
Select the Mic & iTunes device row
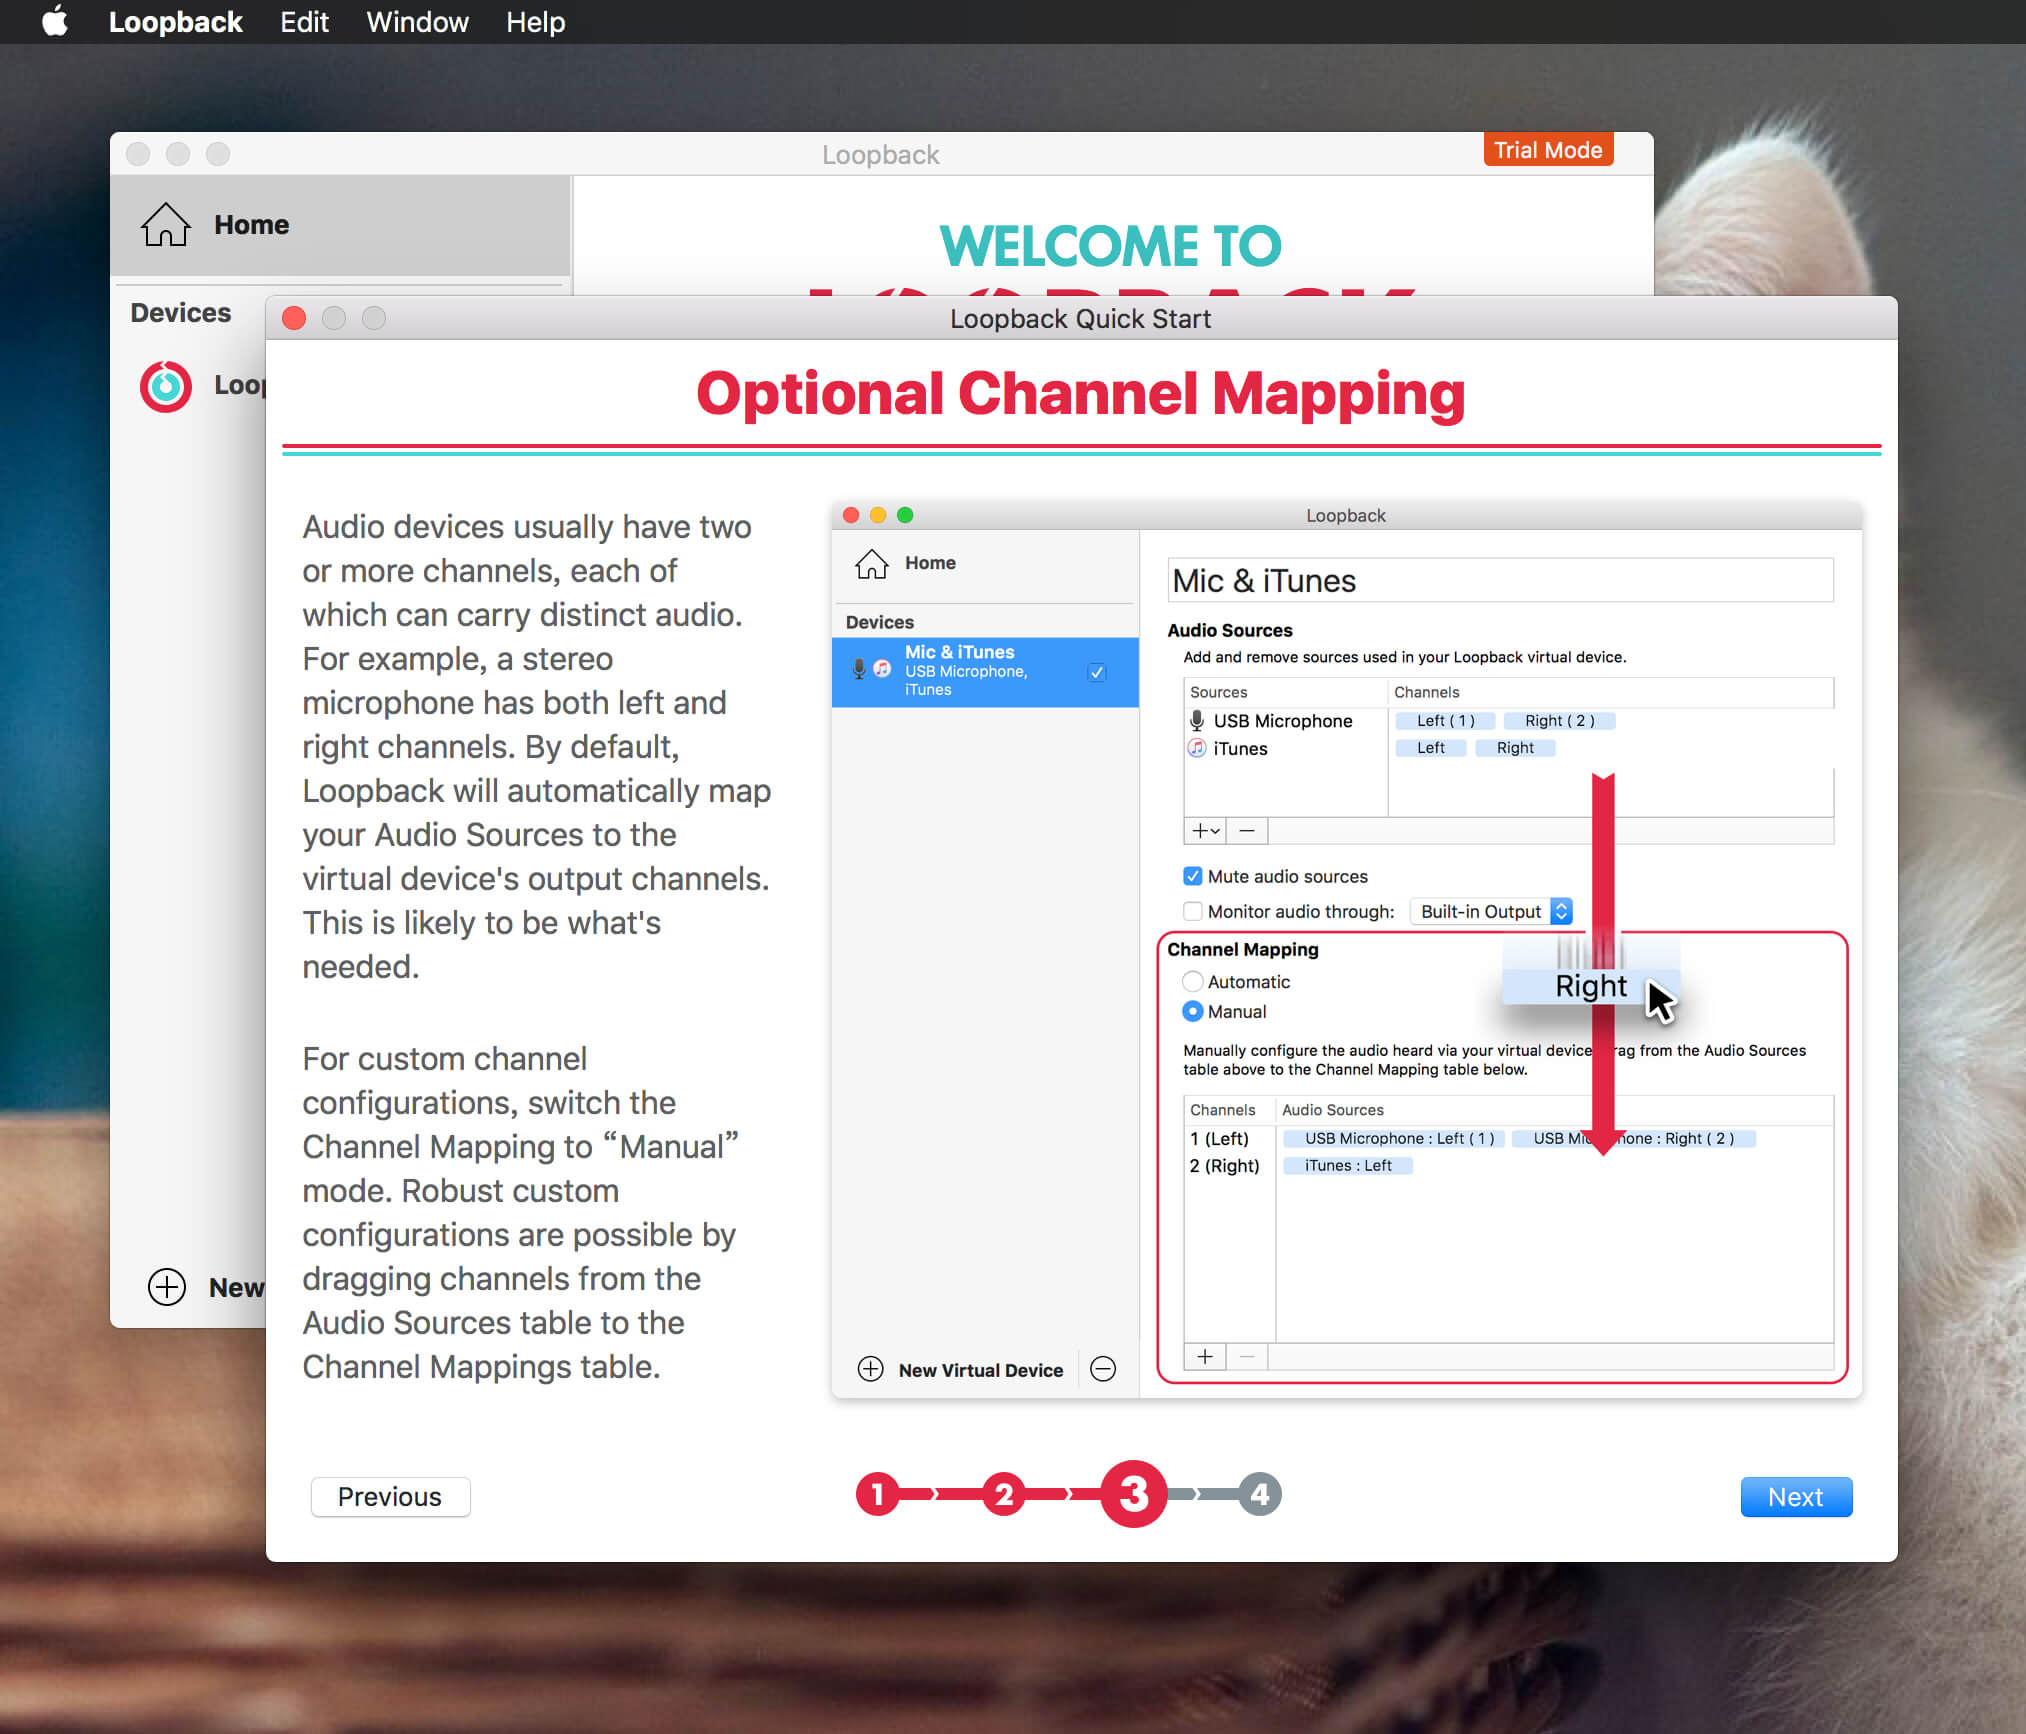tap(985, 671)
